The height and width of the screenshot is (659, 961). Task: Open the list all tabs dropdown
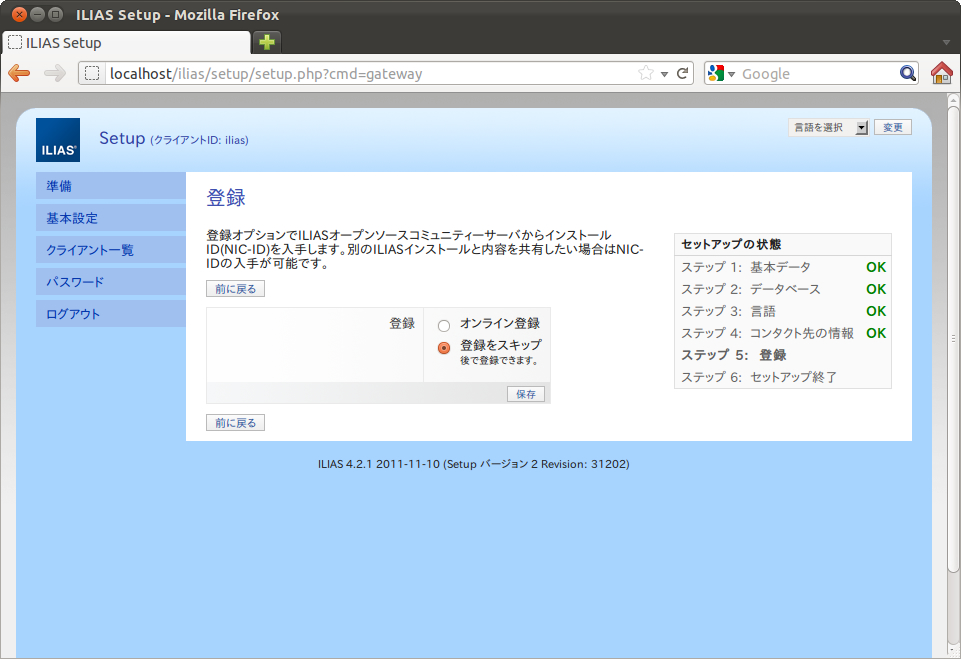pyautogui.click(x=946, y=42)
